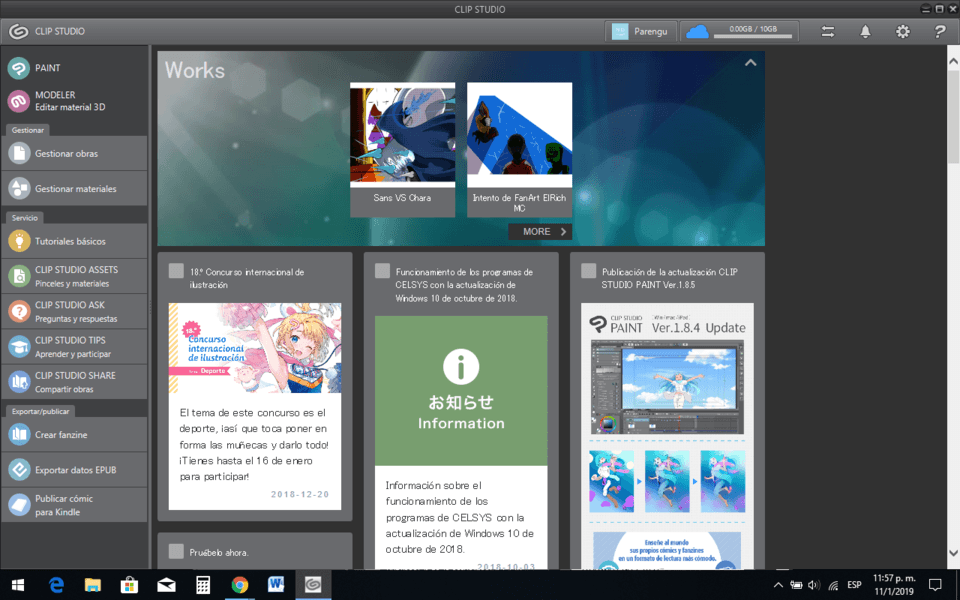Select Crear fanzine

(x=73, y=435)
